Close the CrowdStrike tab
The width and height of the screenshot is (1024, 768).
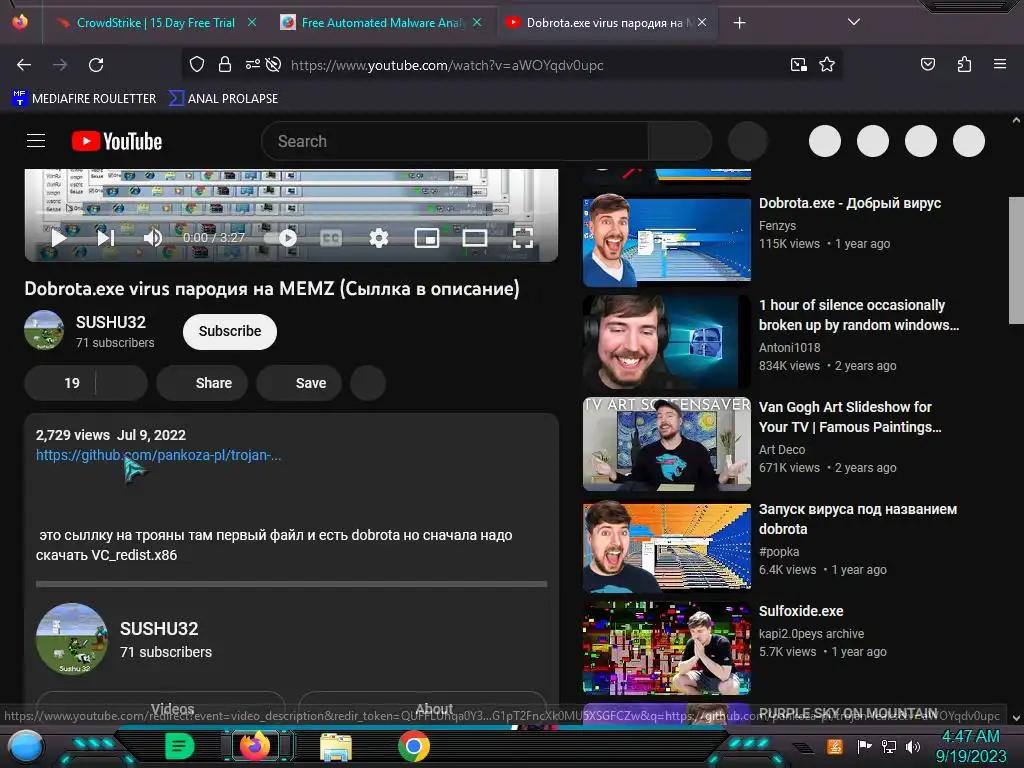(x=252, y=22)
